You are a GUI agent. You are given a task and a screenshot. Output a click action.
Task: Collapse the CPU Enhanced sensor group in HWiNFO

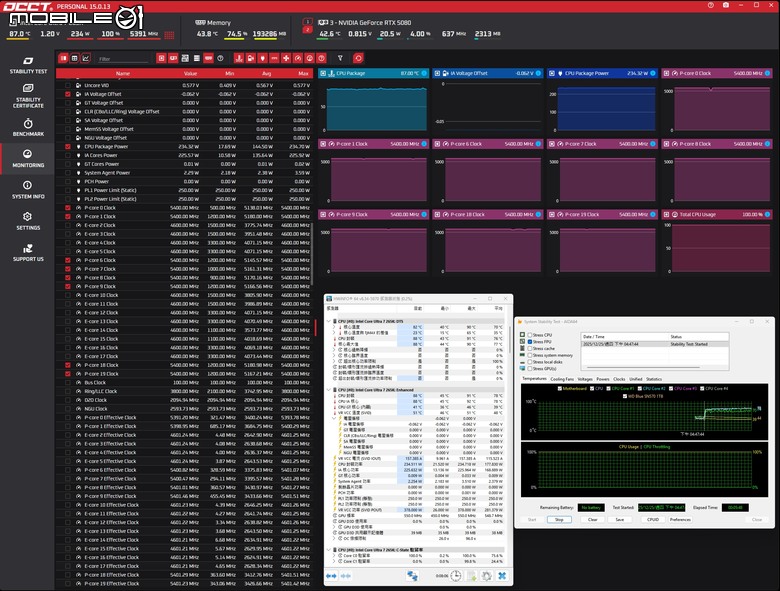[x=328, y=390]
